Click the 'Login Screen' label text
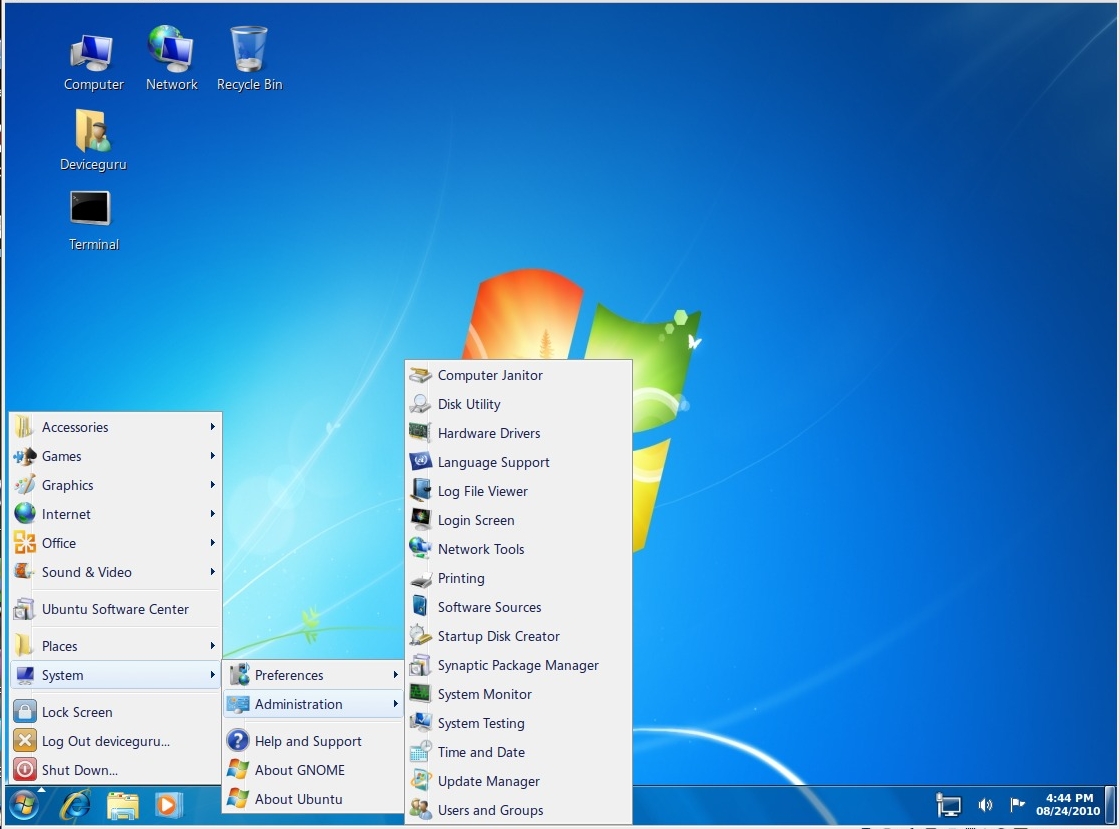Viewport: 1120px width, 829px height. [476, 521]
